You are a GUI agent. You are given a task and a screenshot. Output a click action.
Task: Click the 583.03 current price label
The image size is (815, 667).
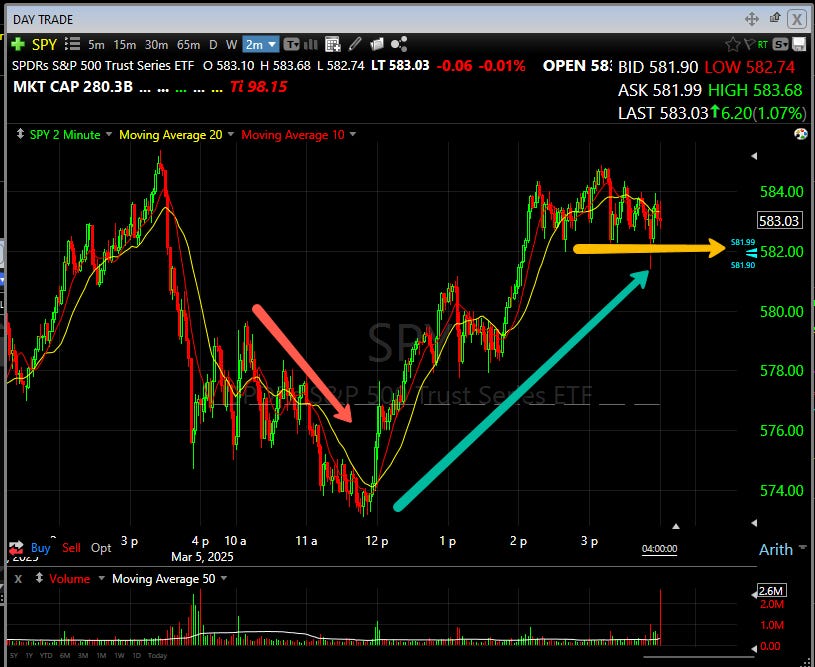[780, 220]
